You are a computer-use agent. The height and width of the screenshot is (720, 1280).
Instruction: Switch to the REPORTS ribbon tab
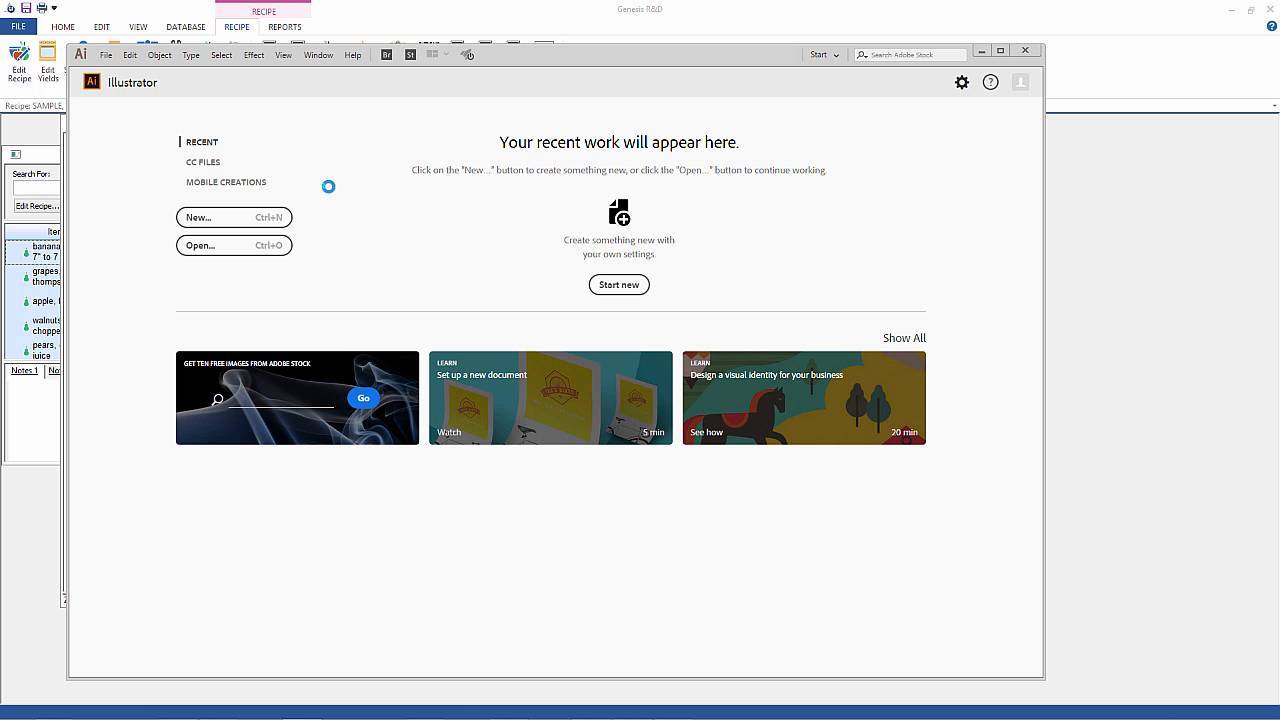coord(285,27)
